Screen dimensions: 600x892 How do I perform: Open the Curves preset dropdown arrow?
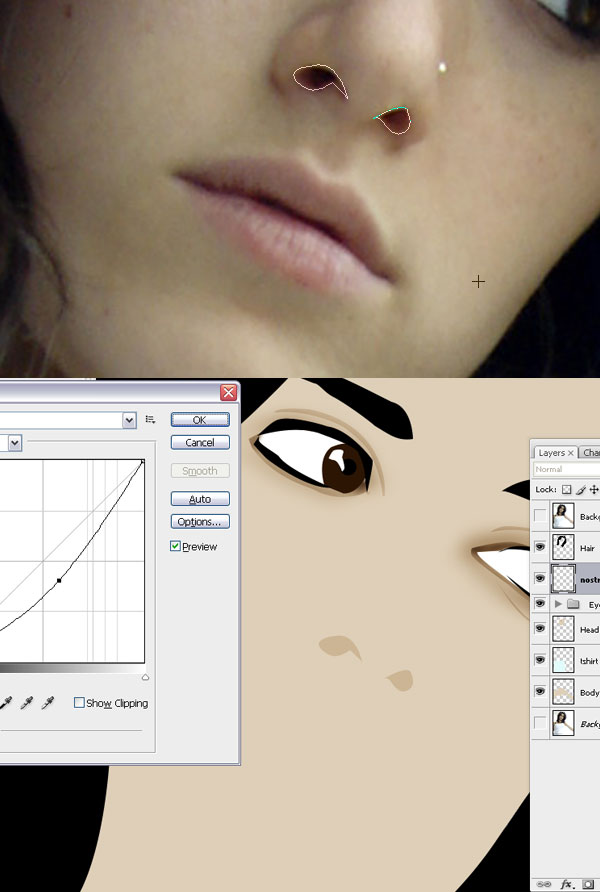tap(129, 420)
